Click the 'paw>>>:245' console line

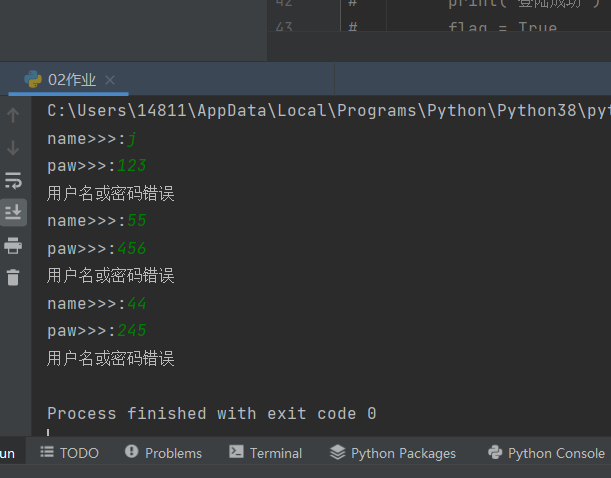[97, 331]
